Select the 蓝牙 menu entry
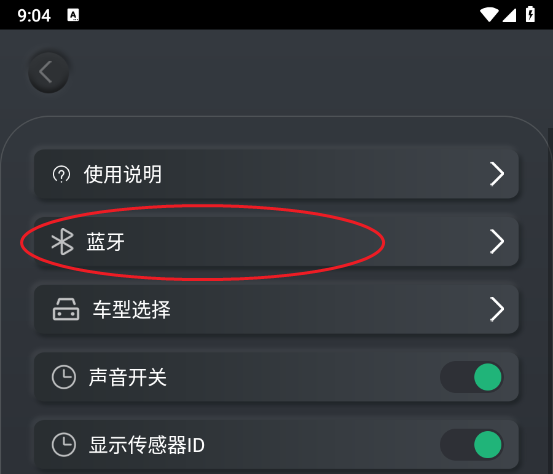 [276, 242]
